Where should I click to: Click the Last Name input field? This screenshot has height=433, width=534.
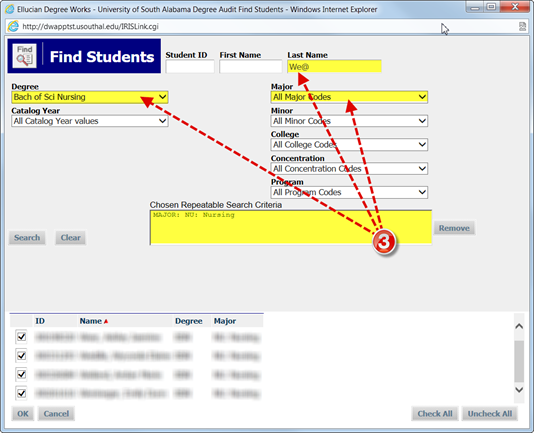334,66
